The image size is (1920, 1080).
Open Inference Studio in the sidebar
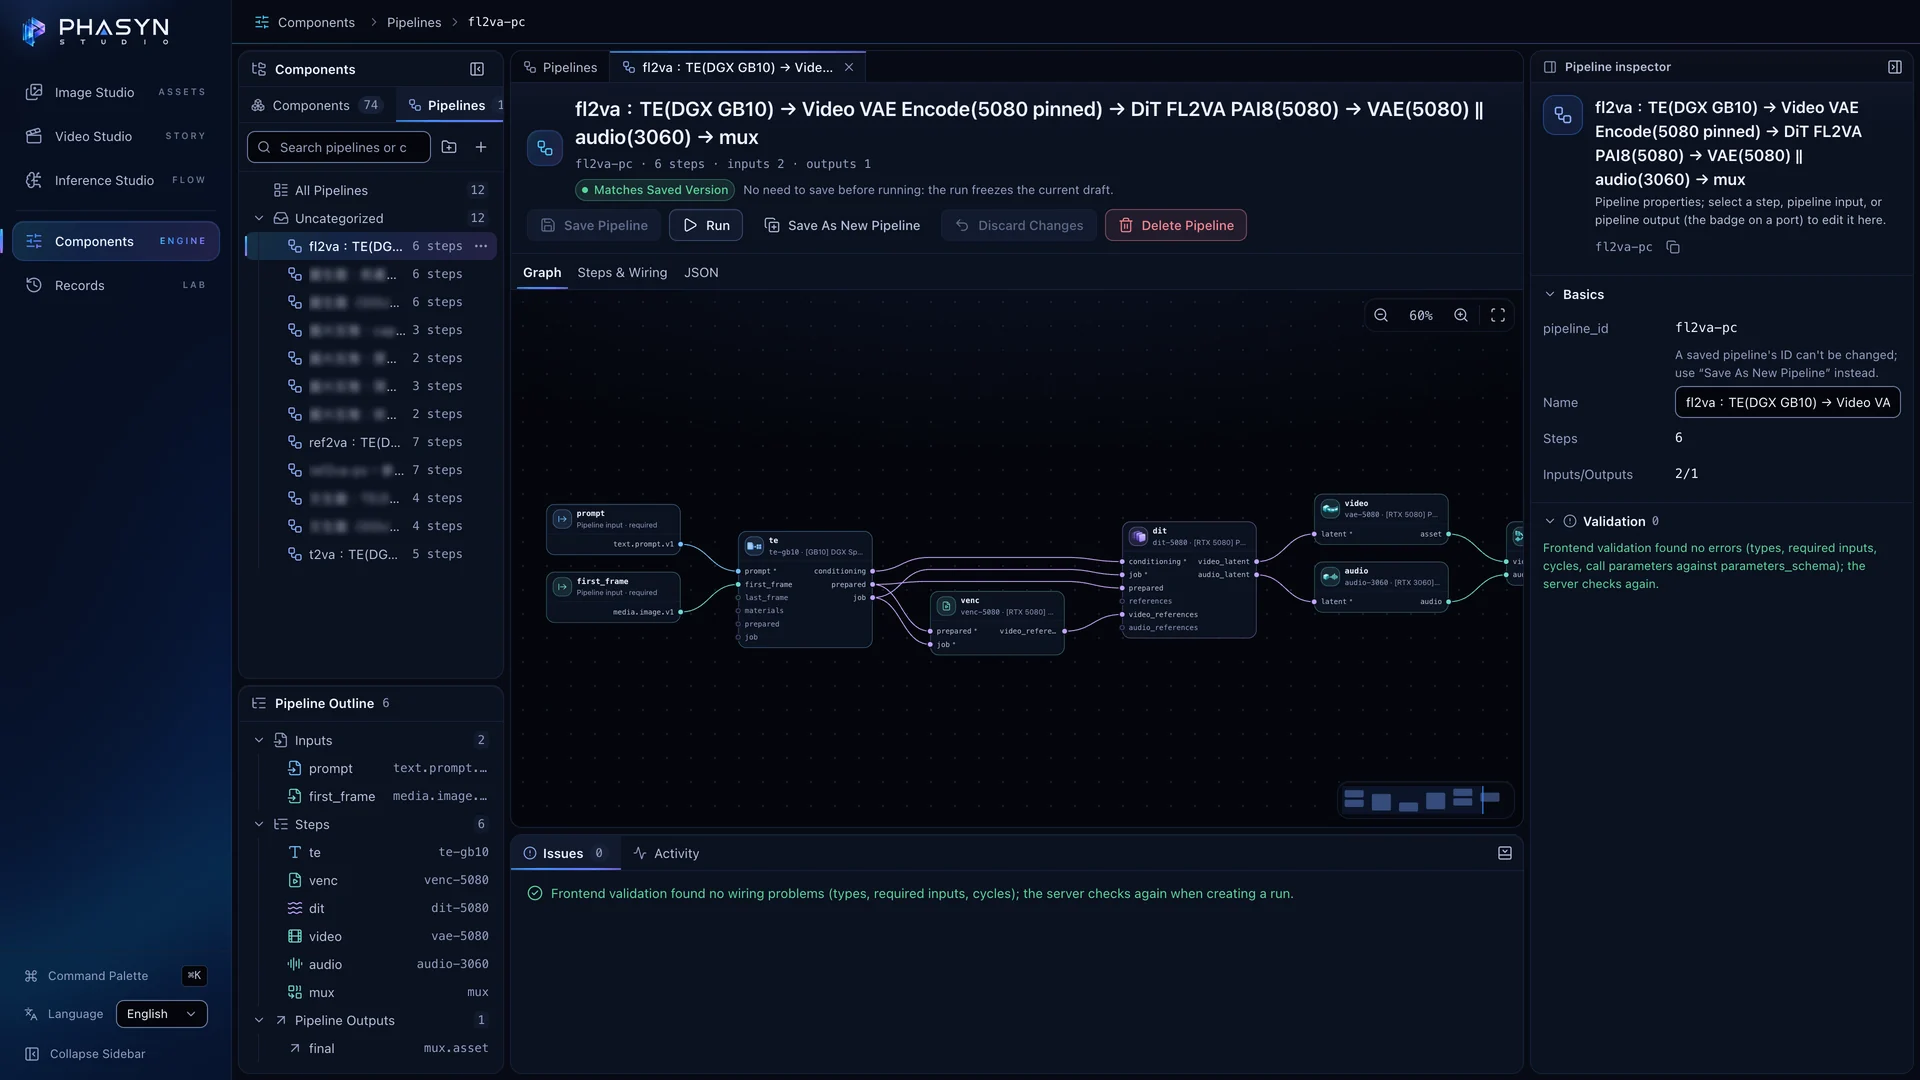(116, 180)
